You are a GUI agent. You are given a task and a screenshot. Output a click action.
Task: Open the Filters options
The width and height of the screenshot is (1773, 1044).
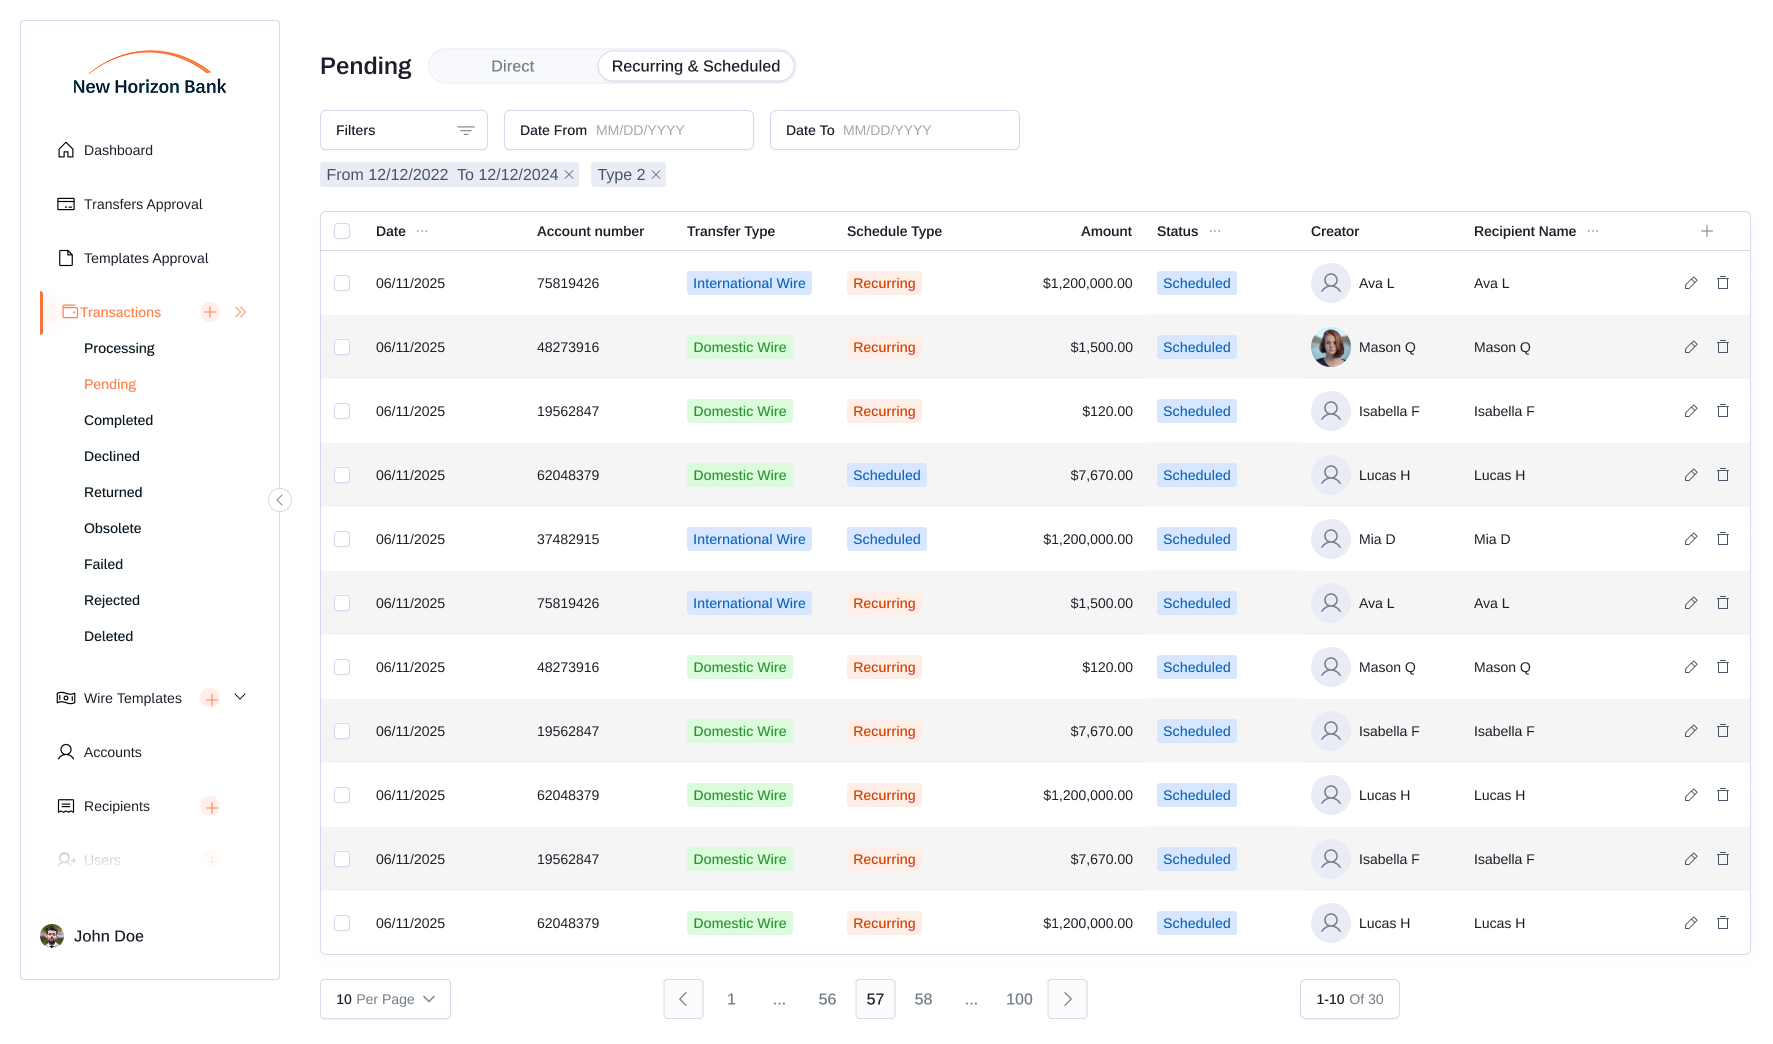tap(403, 130)
